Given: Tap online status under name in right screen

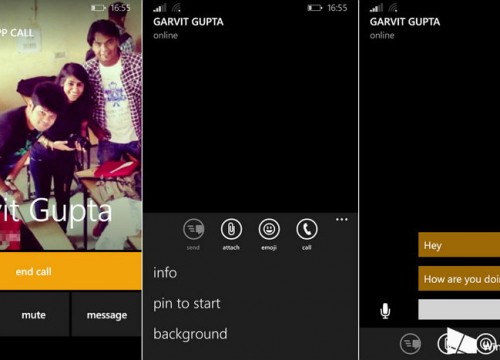Looking at the screenshot, I should point(382,35).
